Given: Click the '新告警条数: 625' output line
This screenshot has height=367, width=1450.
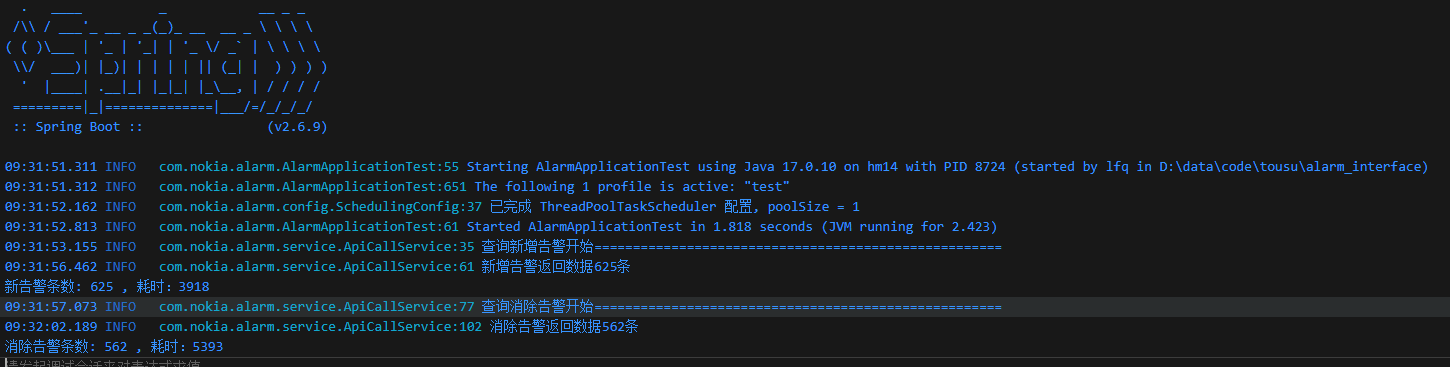Looking at the screenshot, I should tap(107, 287).
